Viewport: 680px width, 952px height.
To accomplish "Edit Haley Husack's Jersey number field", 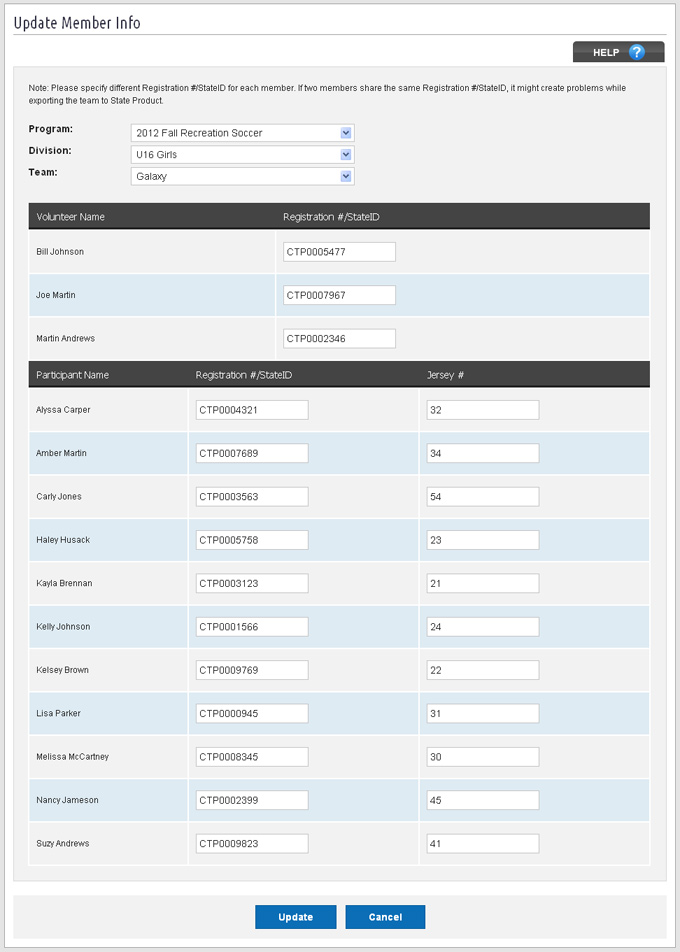I will (x=483, y=540).
